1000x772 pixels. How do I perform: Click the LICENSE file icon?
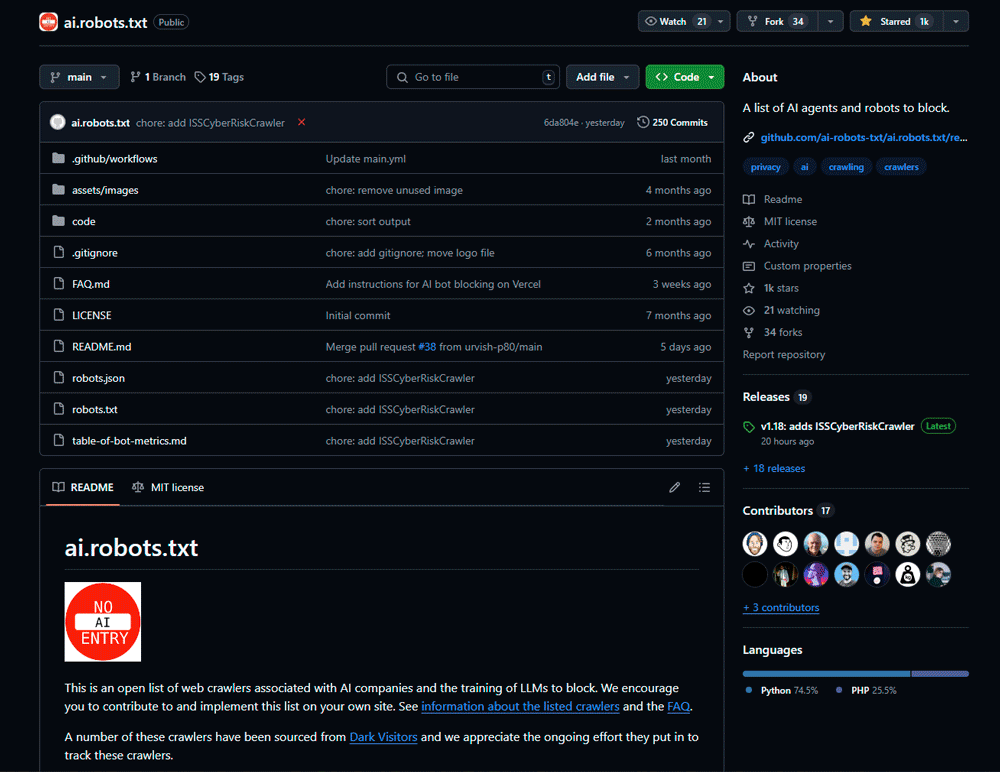tap(59, 315)
